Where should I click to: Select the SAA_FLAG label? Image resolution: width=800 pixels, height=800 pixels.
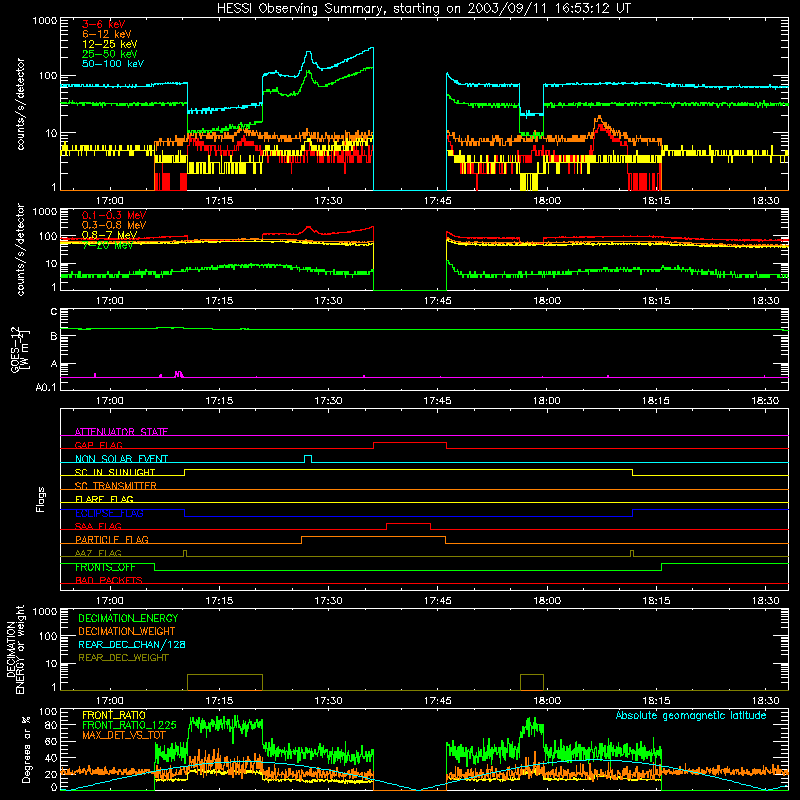pyautogui.click(x=98, y=526)
